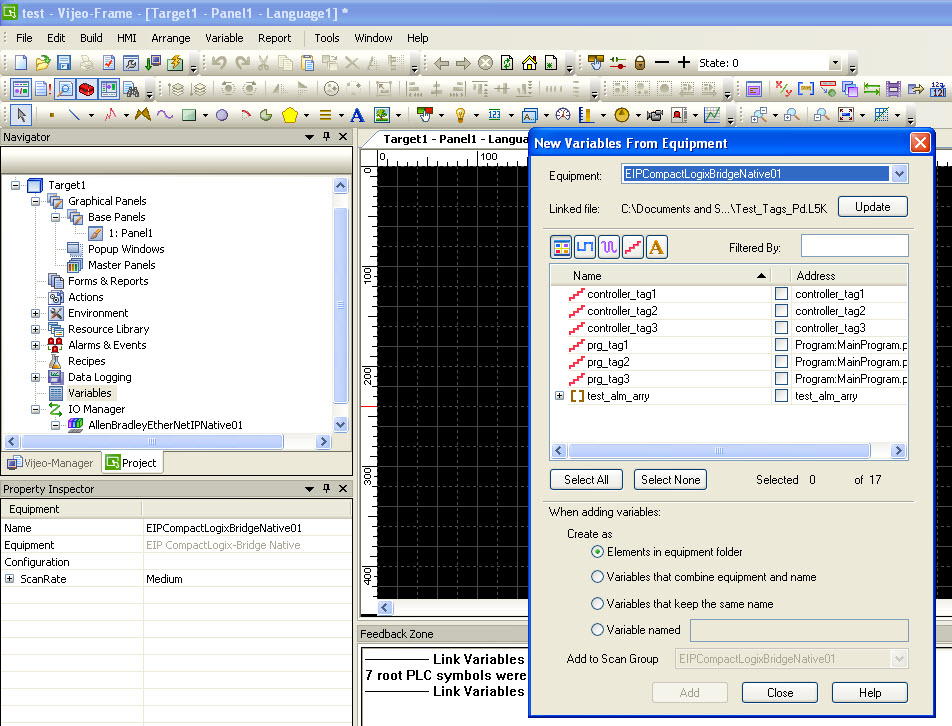
Task: Expand the Resource Library node
Action: click(35, 329)
